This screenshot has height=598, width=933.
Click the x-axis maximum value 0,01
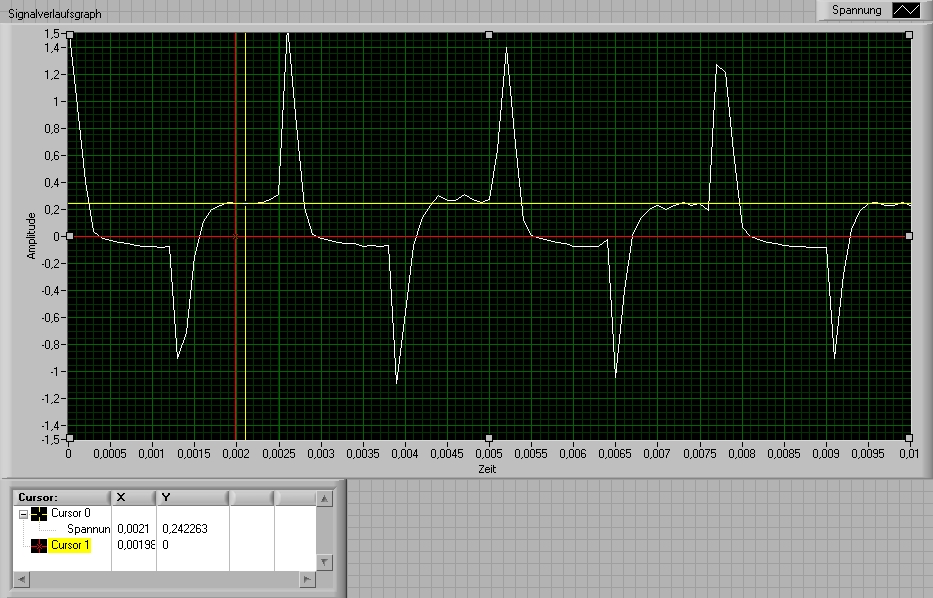pyautogui.click(x=909, y=453)
